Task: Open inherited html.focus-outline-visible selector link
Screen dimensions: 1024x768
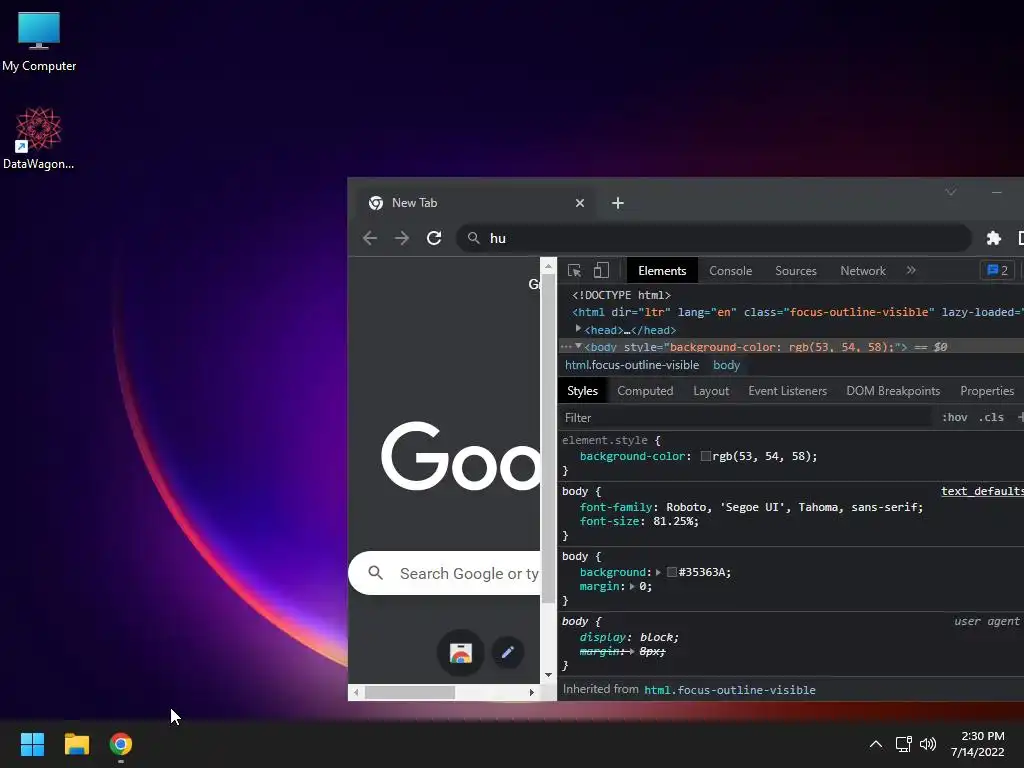Action: [x=729, y=690]
